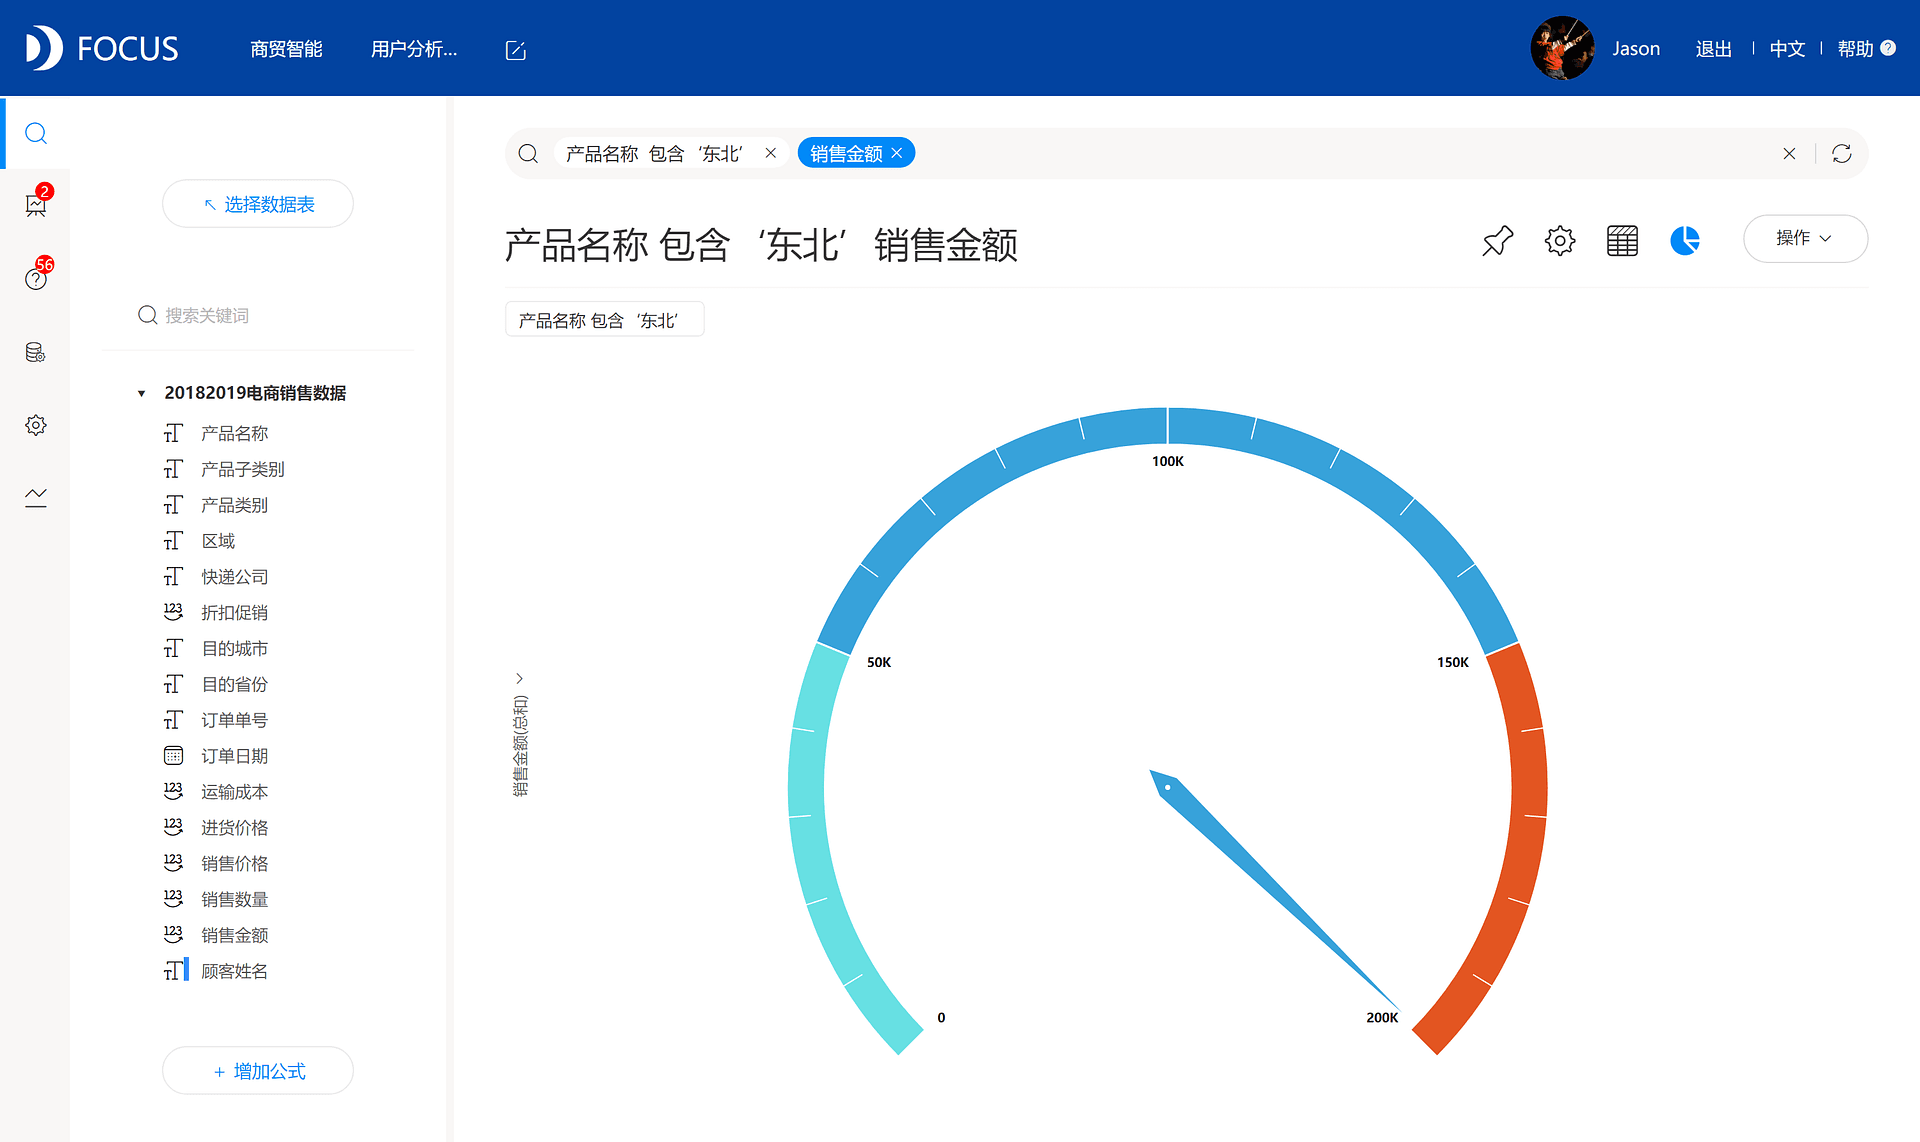Image resolution: width=1920 pixels, height=1142 pixels.
Task: Open chart type pie icon
Action: [1685, 240]
